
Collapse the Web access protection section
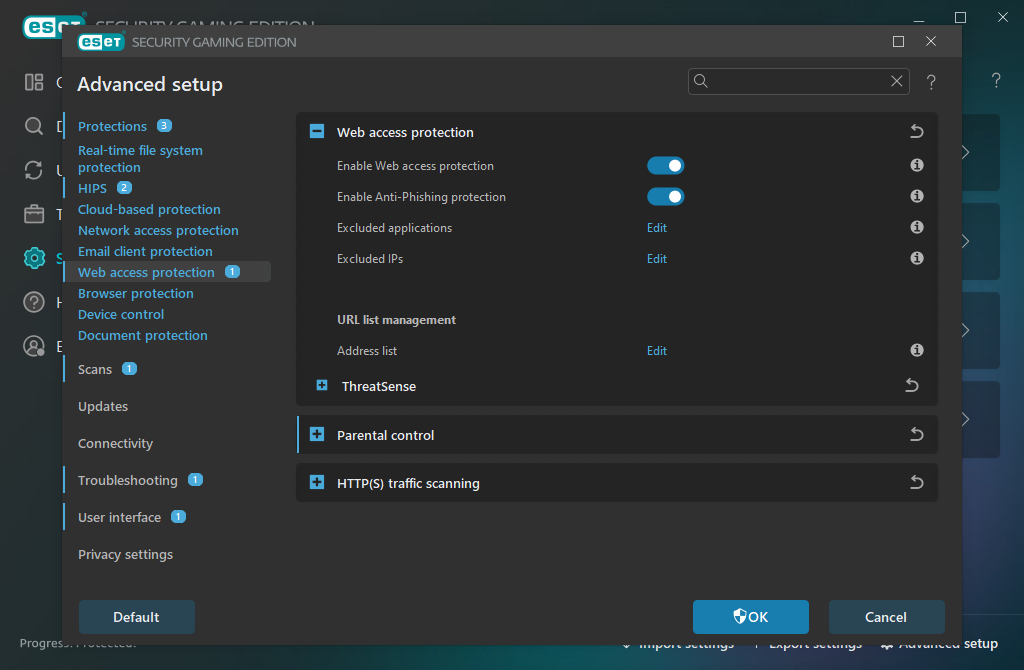click(317, 131)
